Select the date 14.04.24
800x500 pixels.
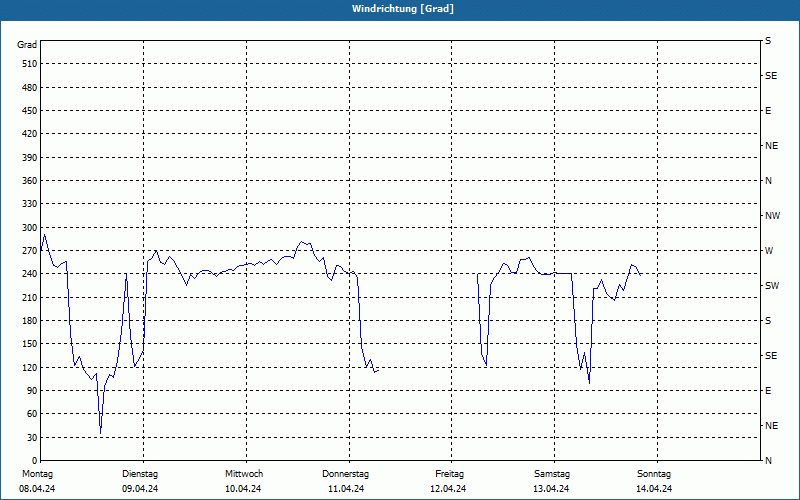pyautogui.click(x=654, y=489)
